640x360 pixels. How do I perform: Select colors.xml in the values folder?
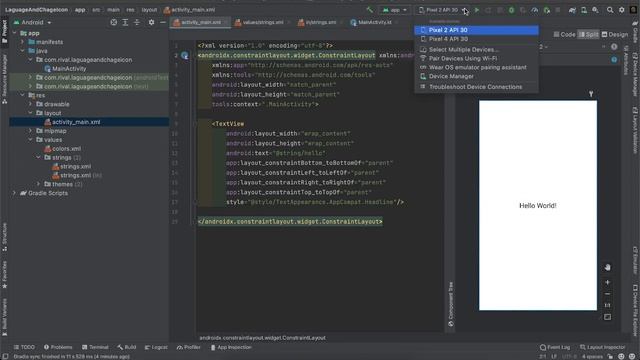coord(62,149)
